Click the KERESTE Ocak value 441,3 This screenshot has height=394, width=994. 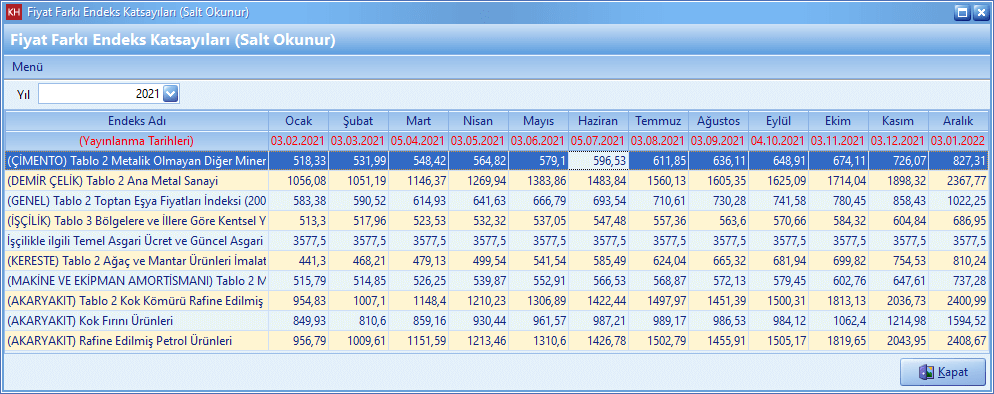[x=299, y=261]
